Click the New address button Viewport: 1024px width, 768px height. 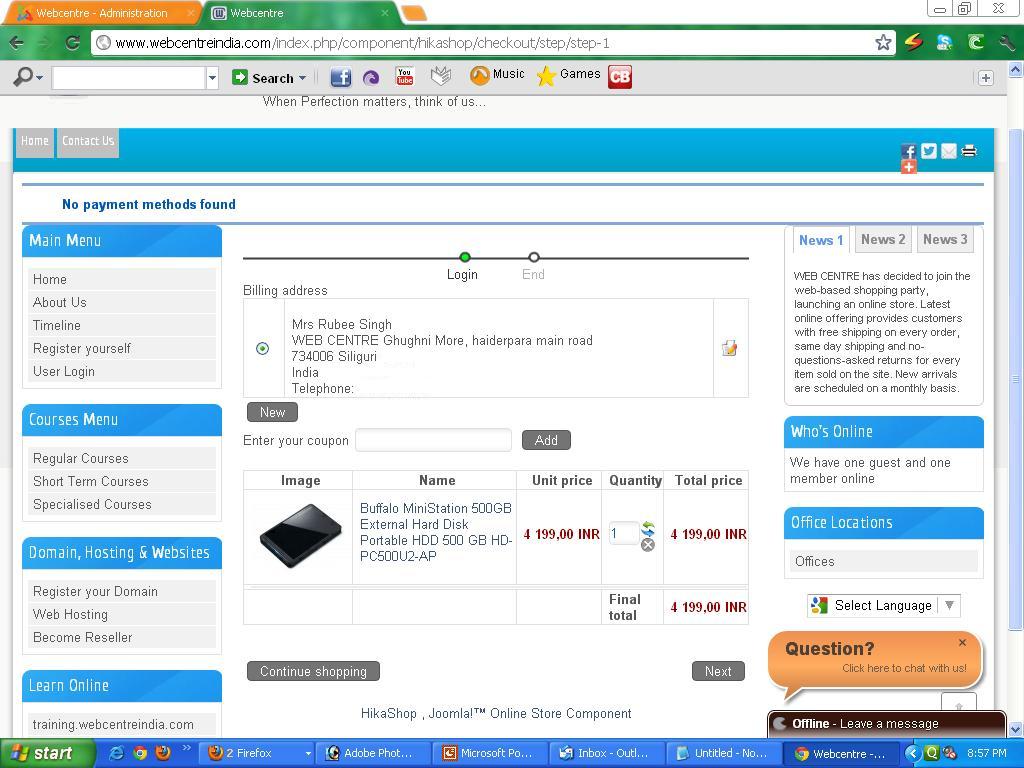(272, 412)
